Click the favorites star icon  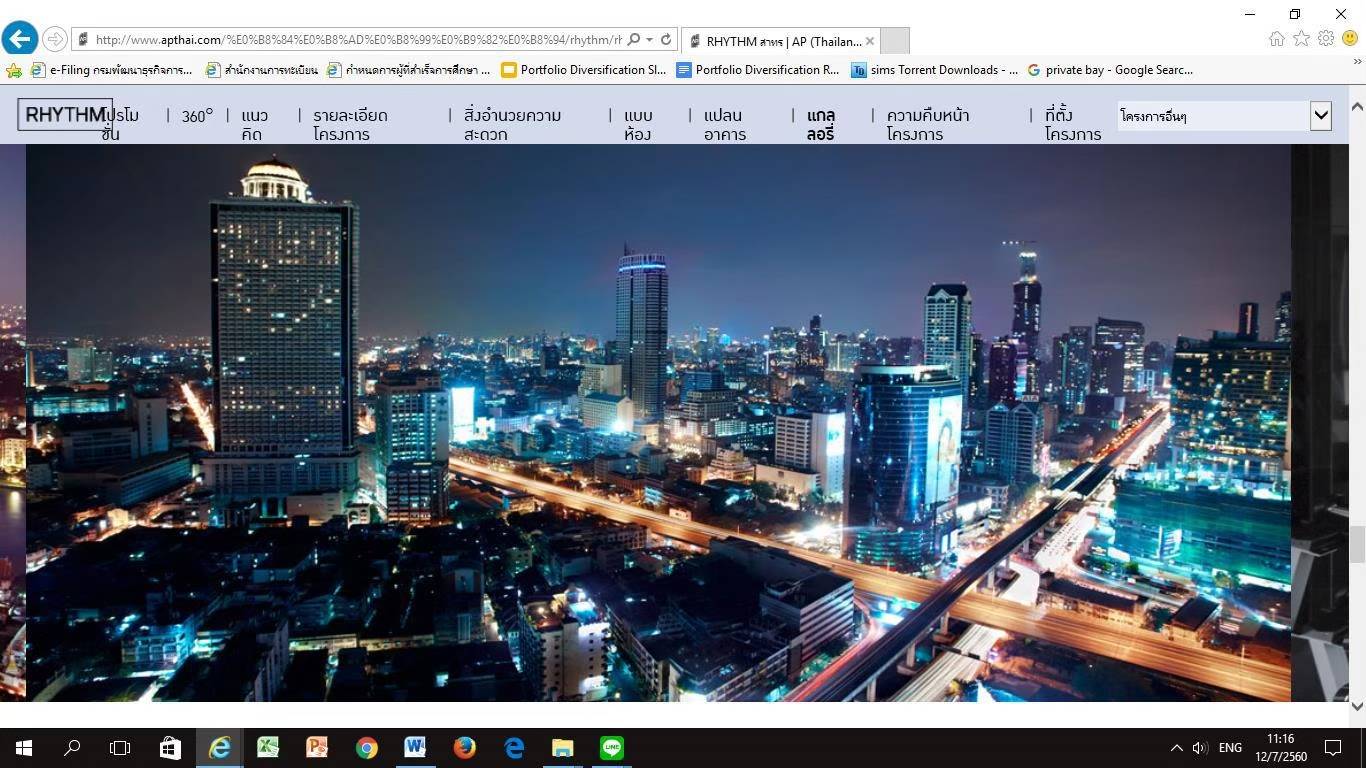tap(1301, 39)
